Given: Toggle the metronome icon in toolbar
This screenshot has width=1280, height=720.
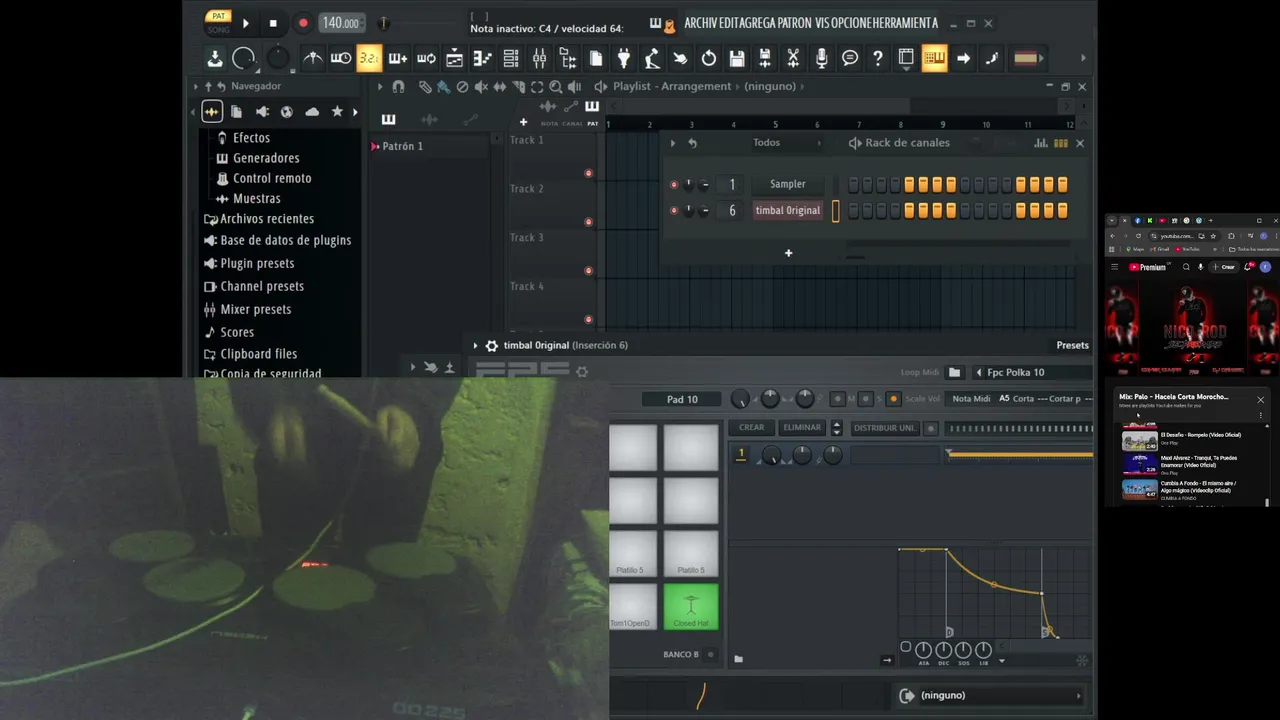Looking at the screenshot, I should [x=313, y=58].
